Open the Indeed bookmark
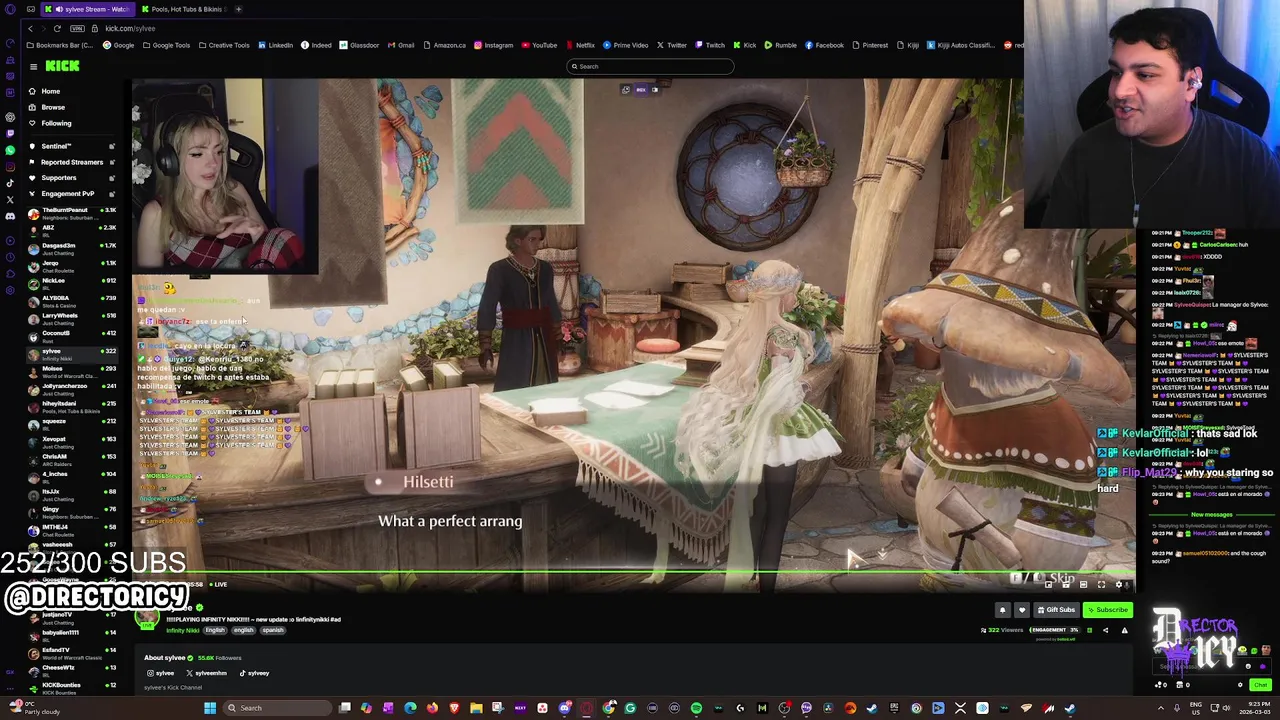 pos(316,45)
